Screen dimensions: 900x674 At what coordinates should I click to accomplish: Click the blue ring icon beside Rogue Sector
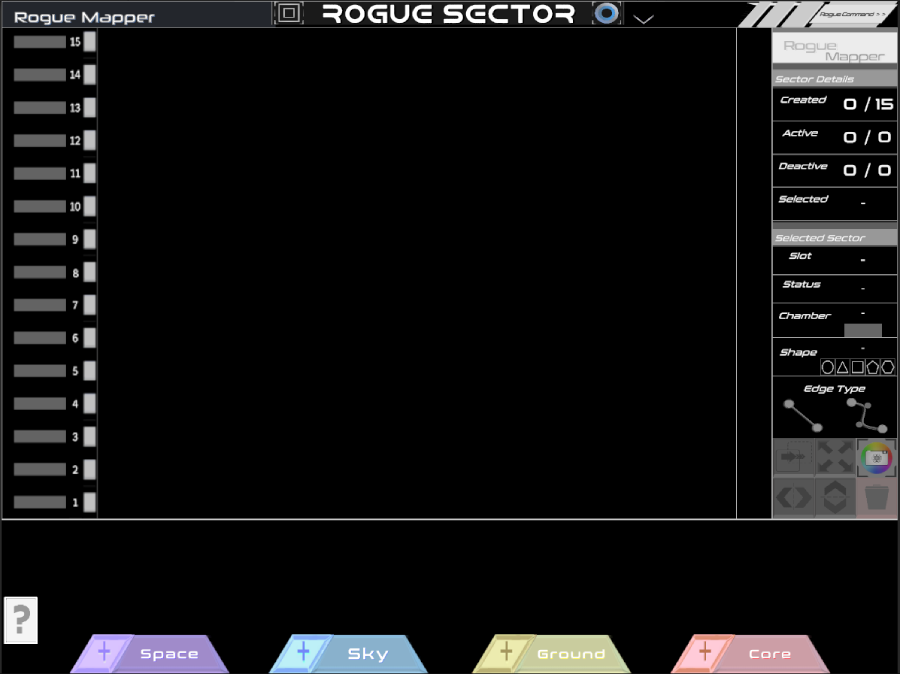(x=606, y=13)
